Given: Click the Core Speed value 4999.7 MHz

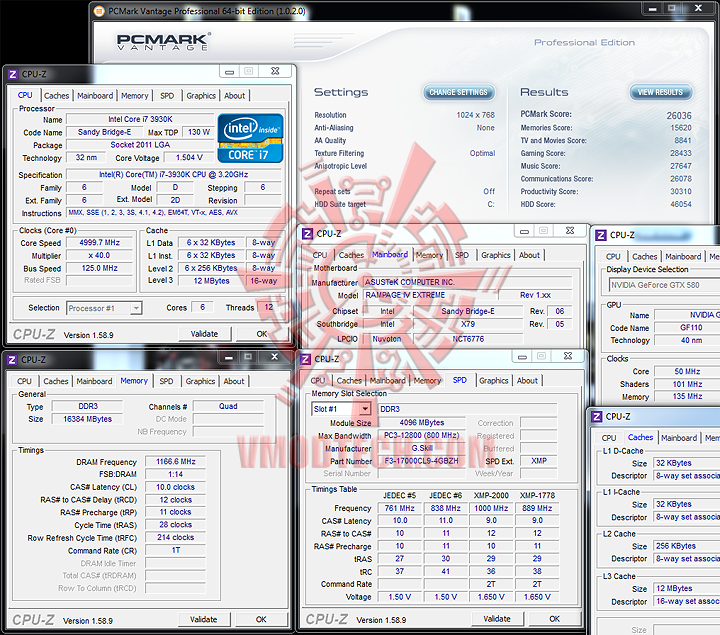Looking at the screenshot, I should coord(100,242).
